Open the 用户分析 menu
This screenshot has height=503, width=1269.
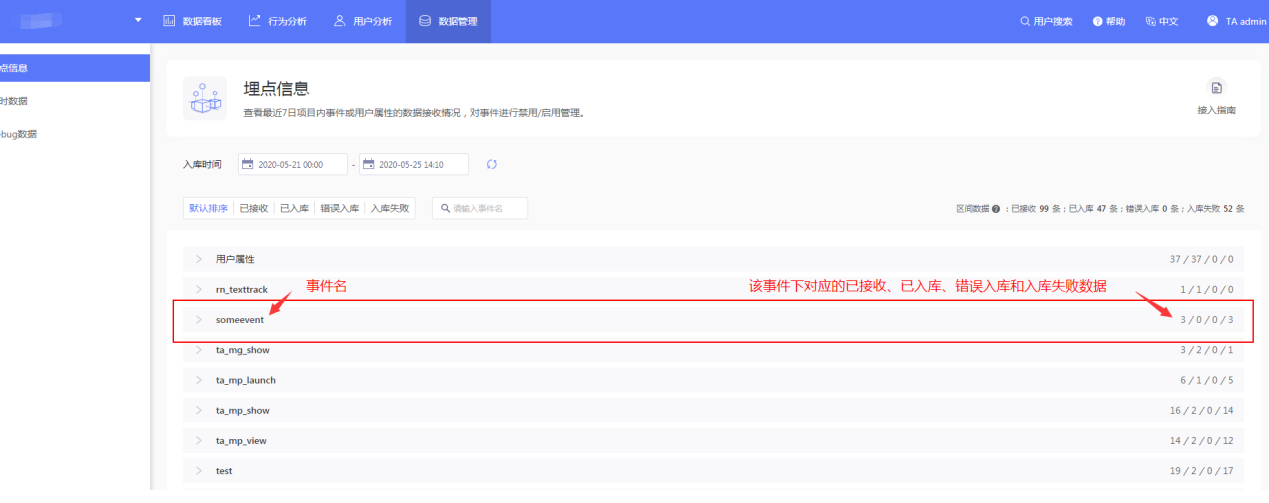(x=362, y=21)
